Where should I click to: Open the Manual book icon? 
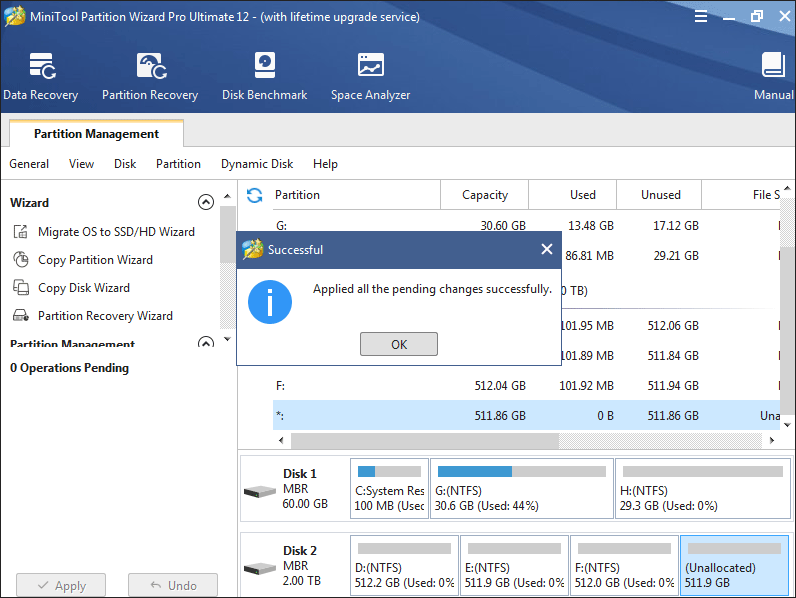coord(773,65)
